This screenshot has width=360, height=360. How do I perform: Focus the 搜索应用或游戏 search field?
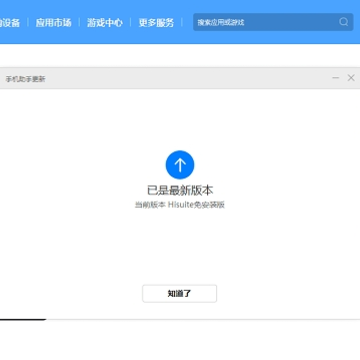(273, 22)
